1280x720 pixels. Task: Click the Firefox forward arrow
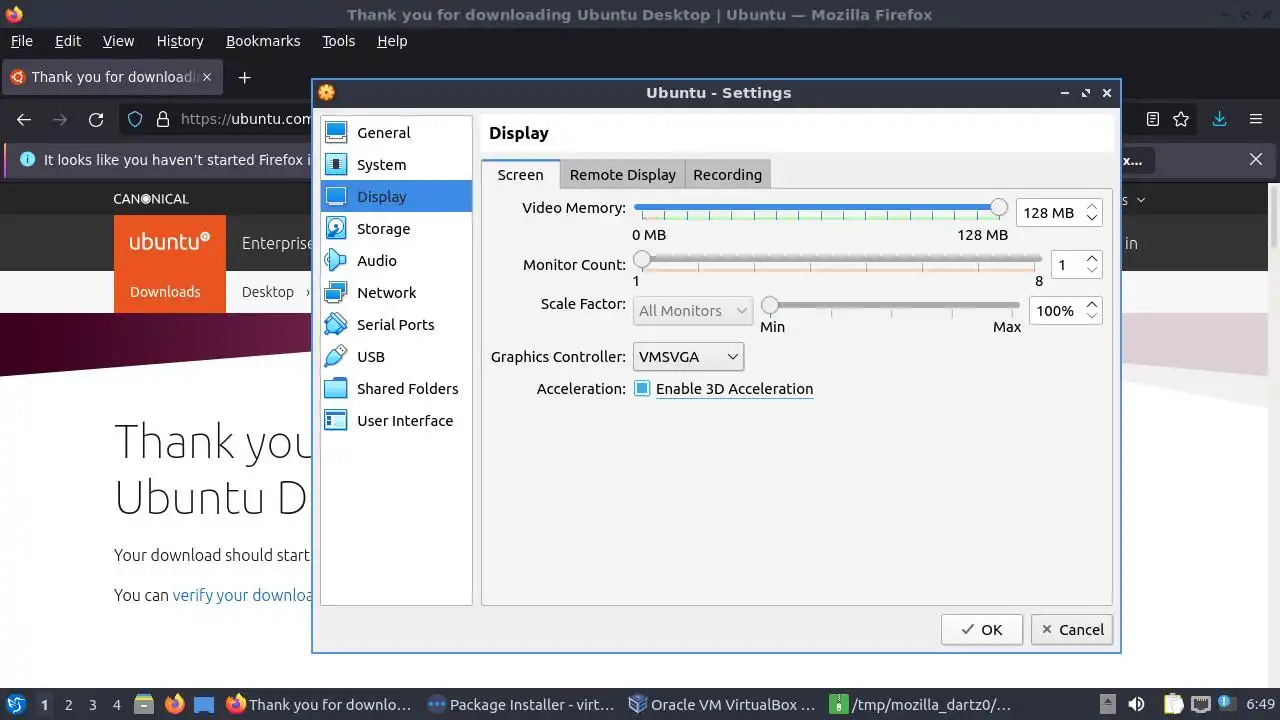pyautogui.click(x=60, y=119)
